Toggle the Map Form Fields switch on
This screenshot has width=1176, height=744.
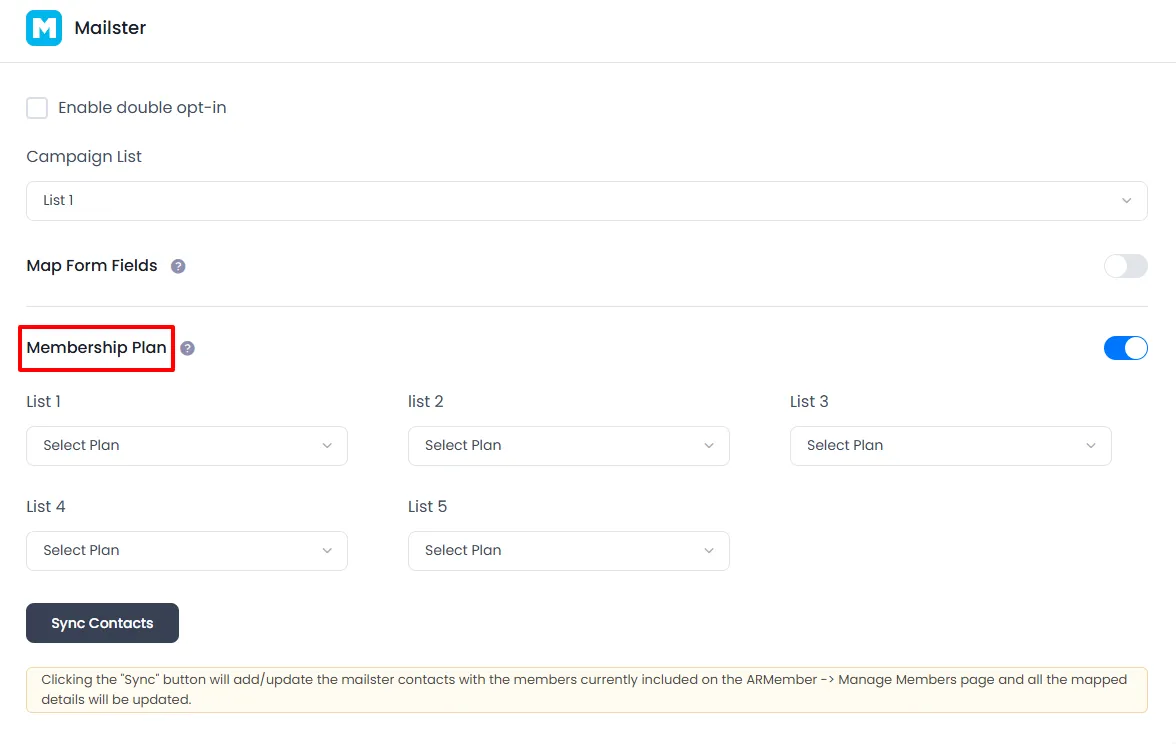pos(1125,265)
